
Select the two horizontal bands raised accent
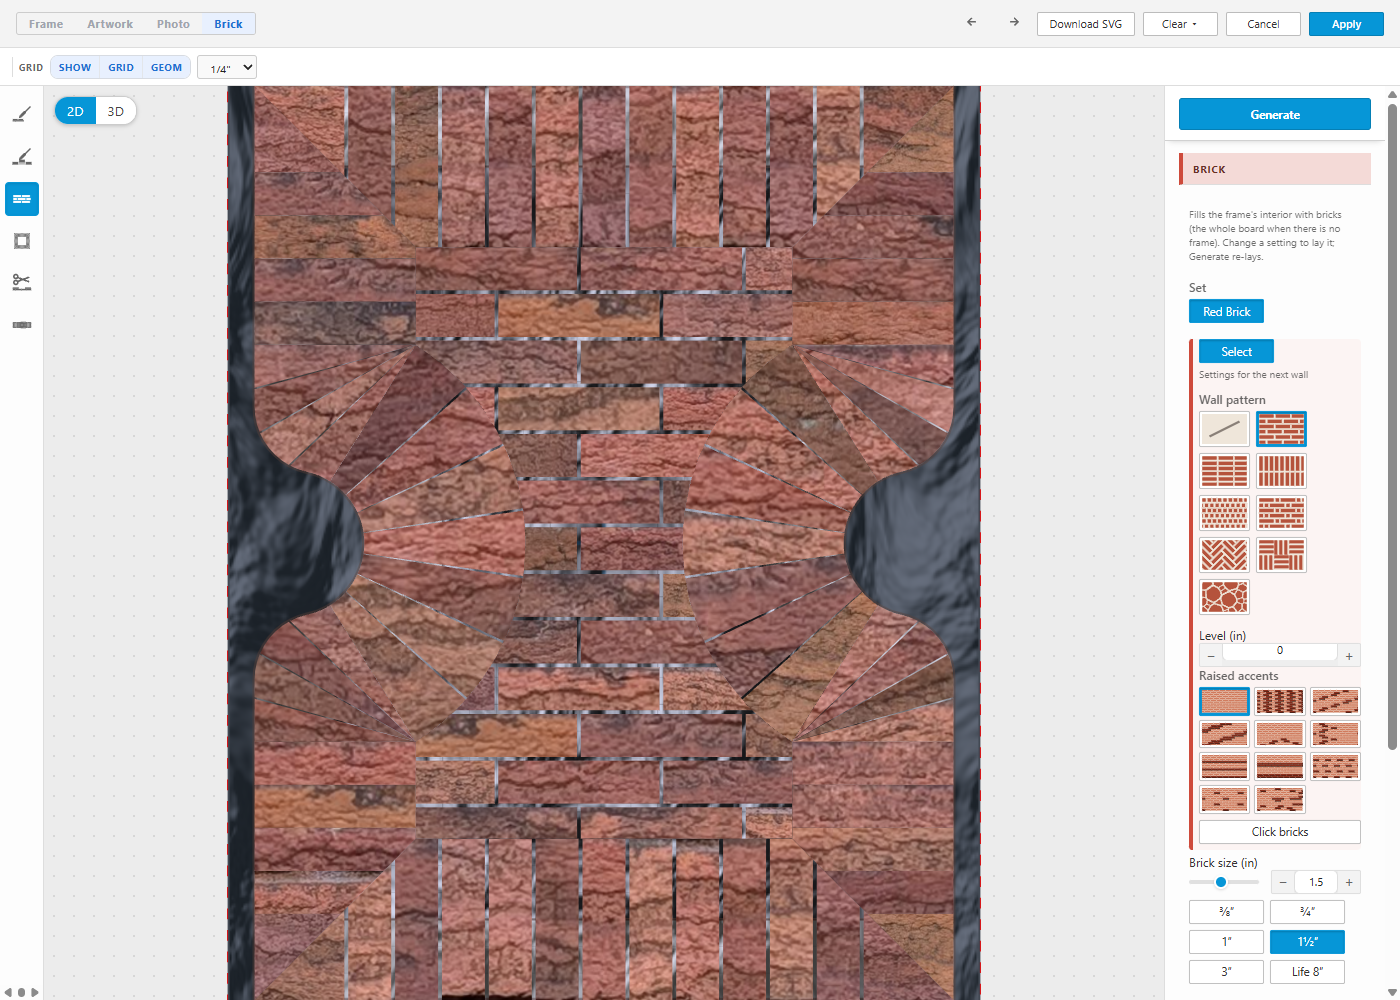coord(1224,767)
